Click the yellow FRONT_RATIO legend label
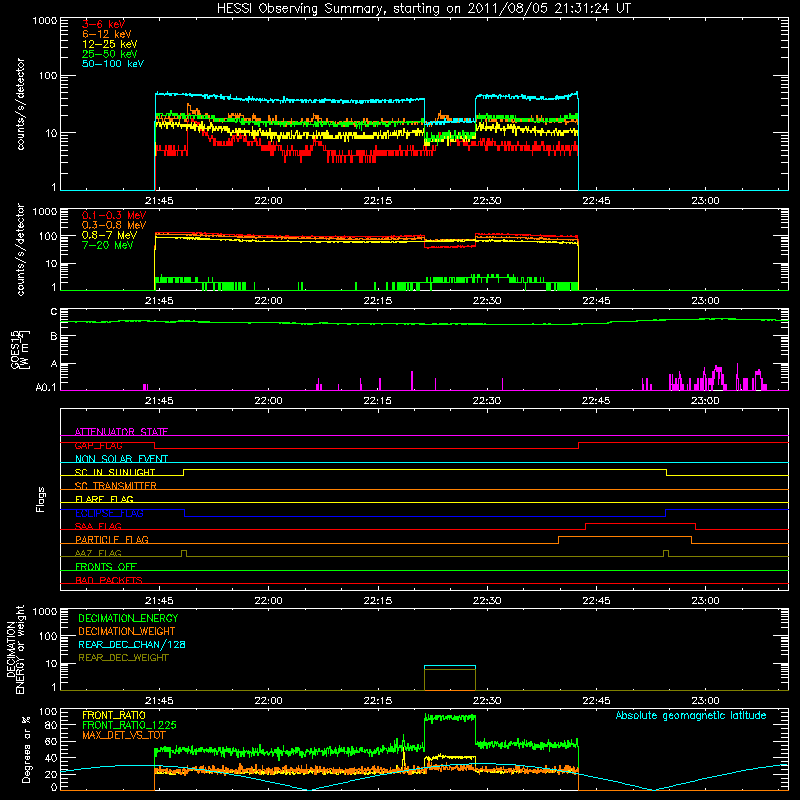800x800 pixels. point(114,715)
